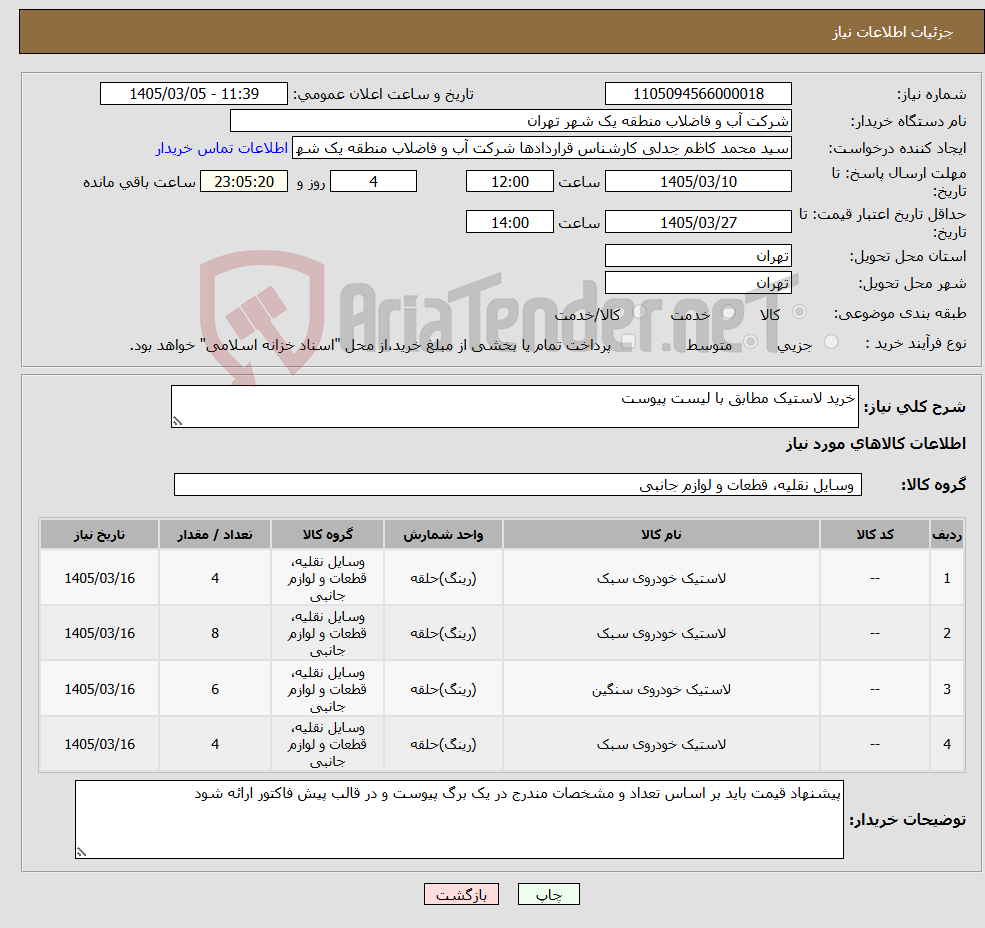Click the buyer notes text area
Screen dimensions: 985x928
click(x=459, y=819)
